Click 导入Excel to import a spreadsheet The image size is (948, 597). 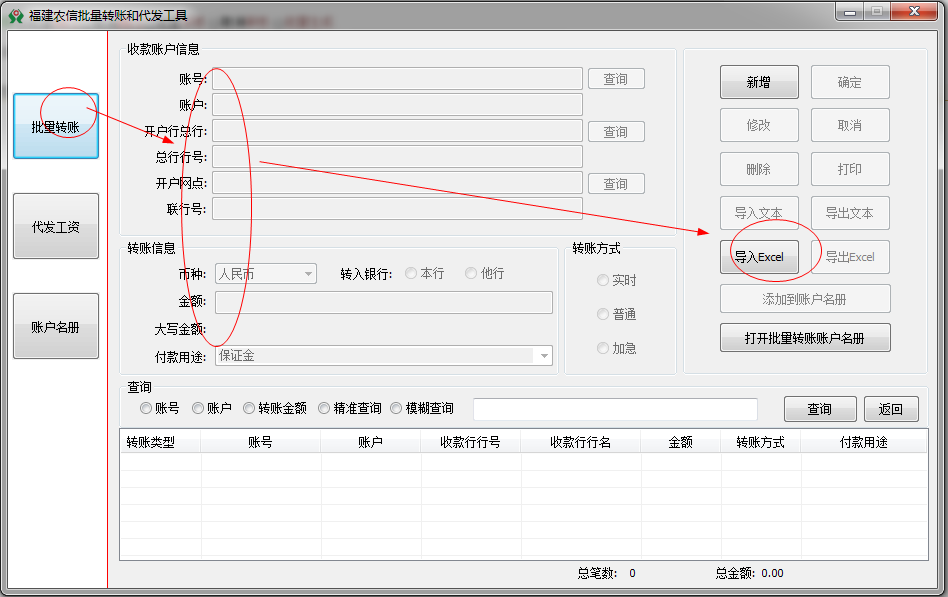point(759,257)
